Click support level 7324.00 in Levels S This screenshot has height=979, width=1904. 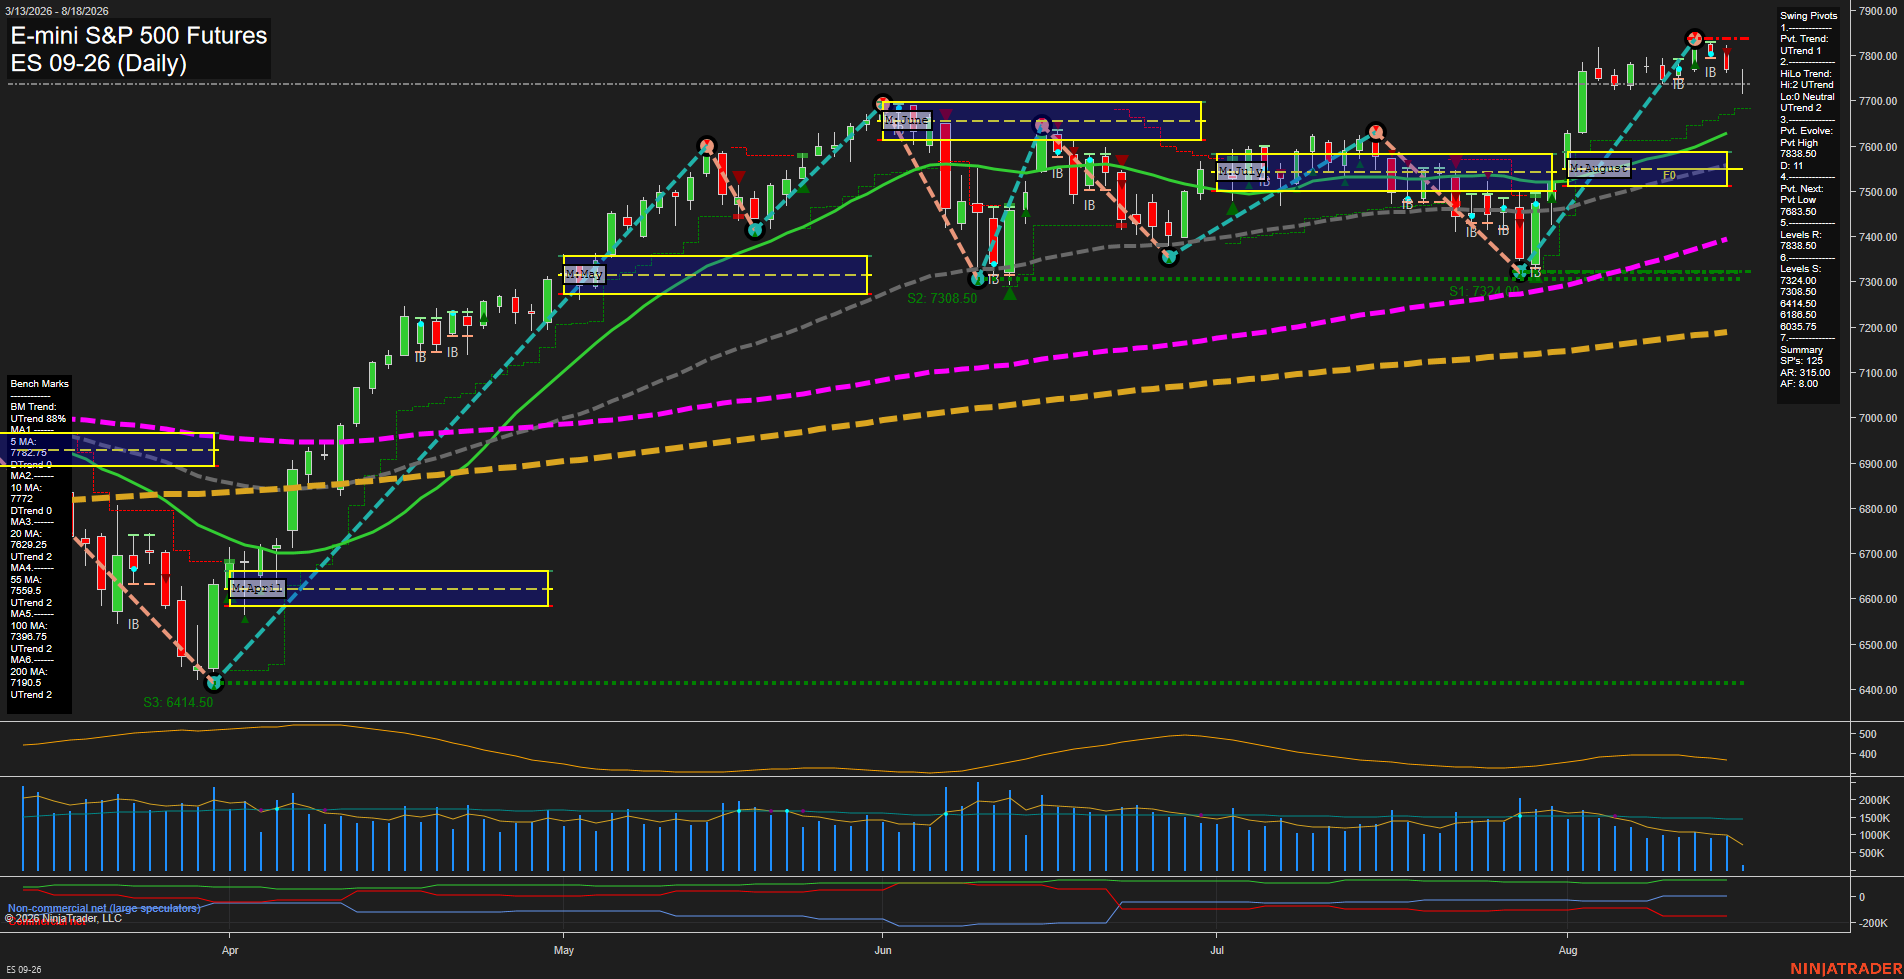(x=1798, y=281)
